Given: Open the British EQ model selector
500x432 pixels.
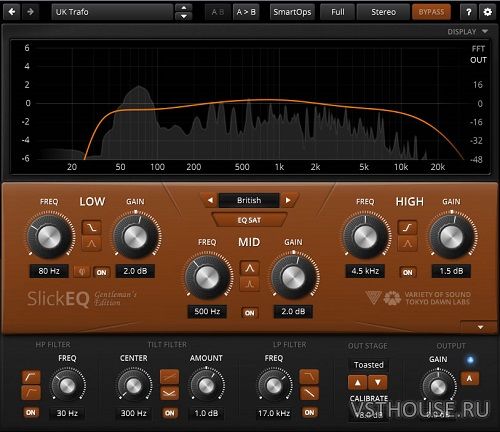Looking at the screenshot, I should point(249,200).
